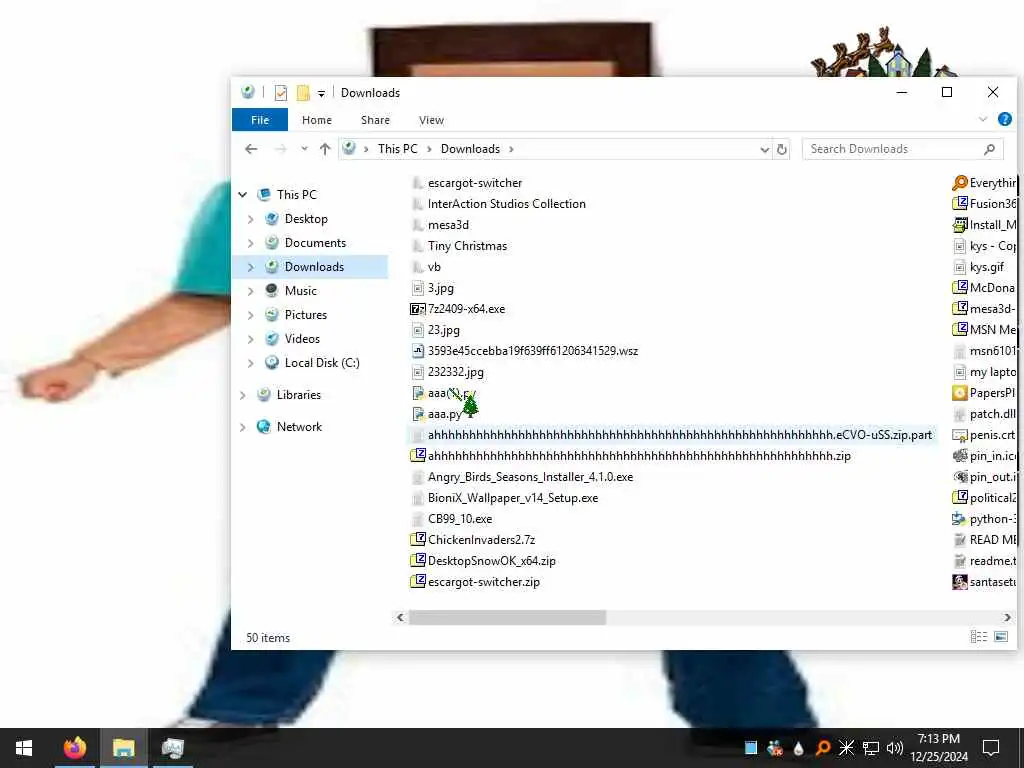
Task: Switch to the Home ribbon tab
Action: pos(317,120)
